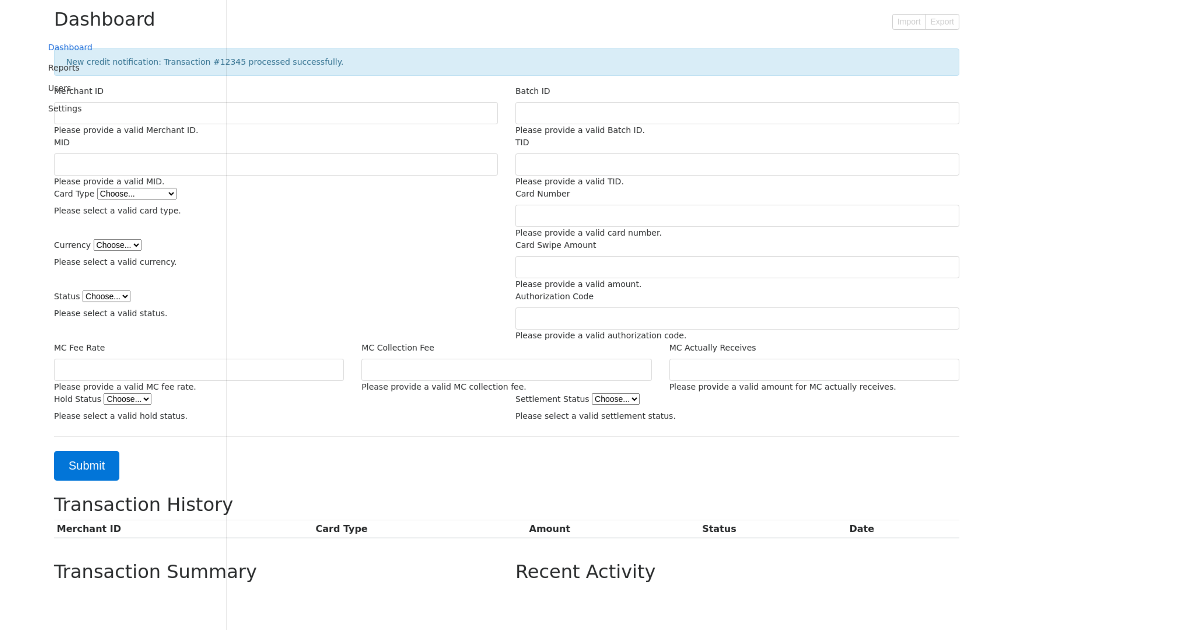This screenshot has height=630, width=1200.
Task: Open the Settlement Status dropdown
Action: click(x=615, y=398)
